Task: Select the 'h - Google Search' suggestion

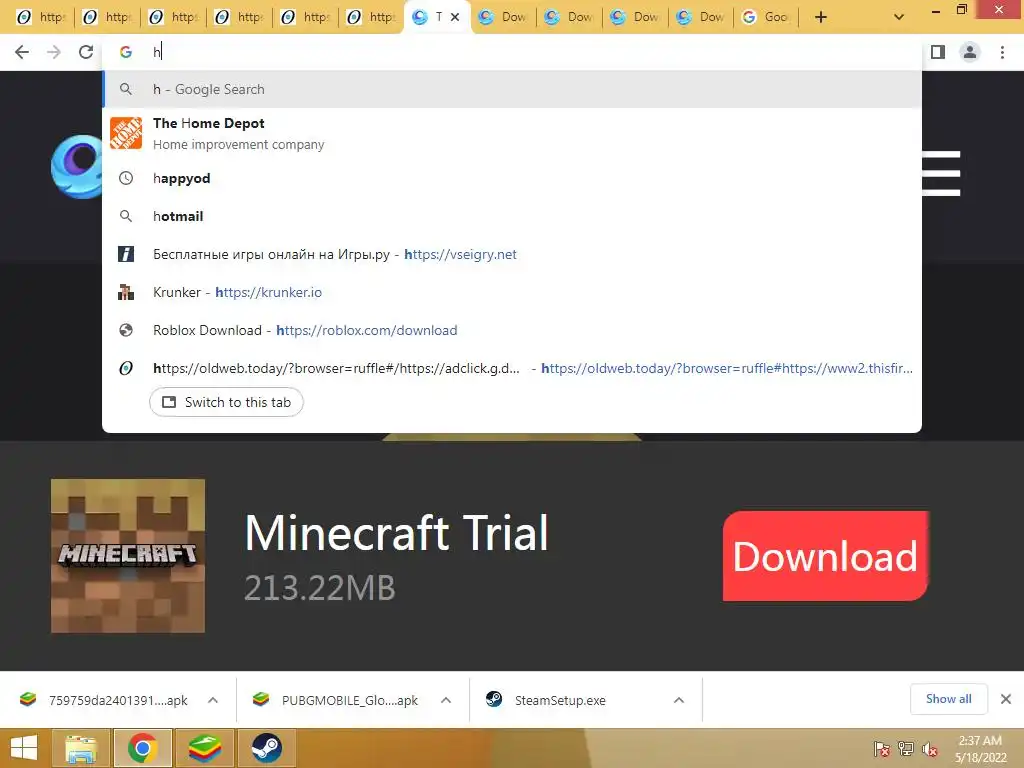Action: point(512,89)
